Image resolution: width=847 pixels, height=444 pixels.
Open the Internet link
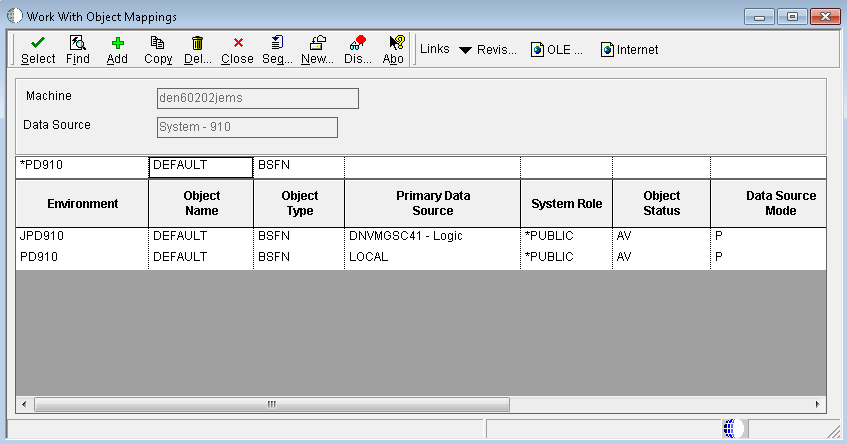[629, 50]
